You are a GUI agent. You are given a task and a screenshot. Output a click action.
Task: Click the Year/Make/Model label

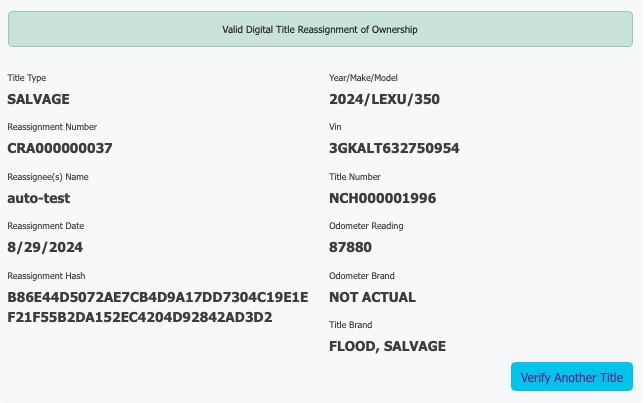[x=363, y=78]
